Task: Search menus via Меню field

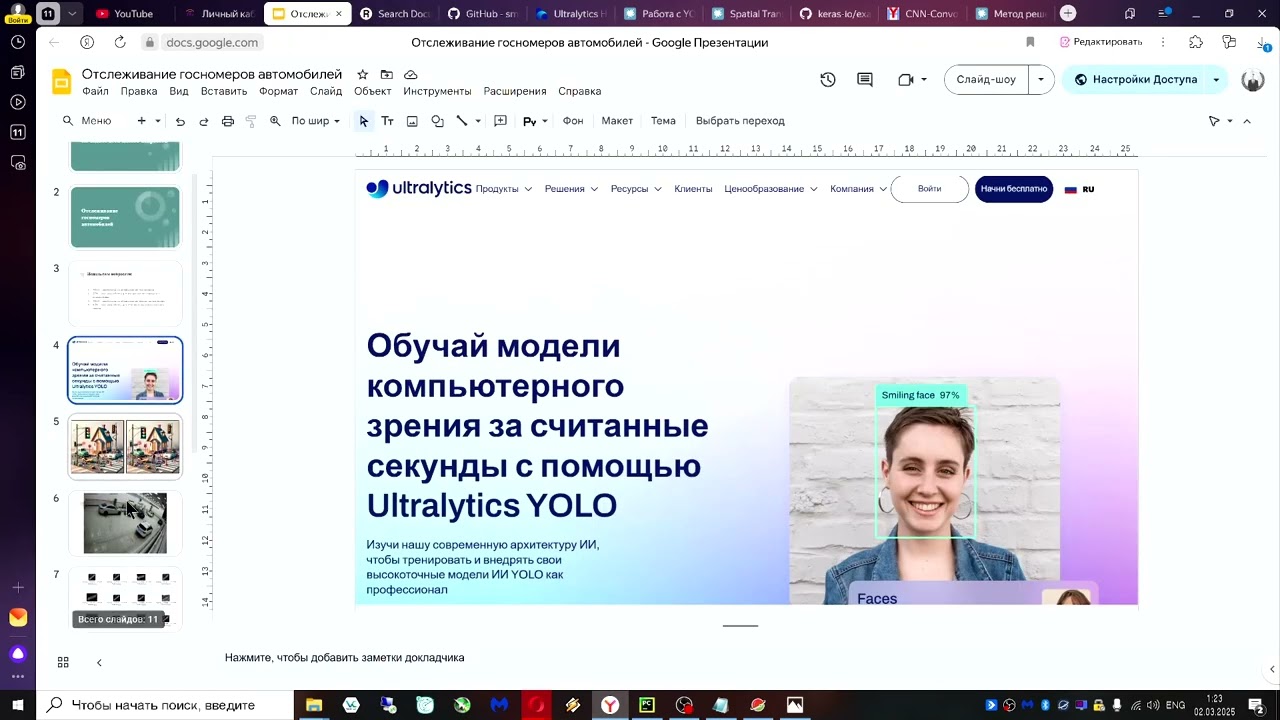Action: [88, 121]
